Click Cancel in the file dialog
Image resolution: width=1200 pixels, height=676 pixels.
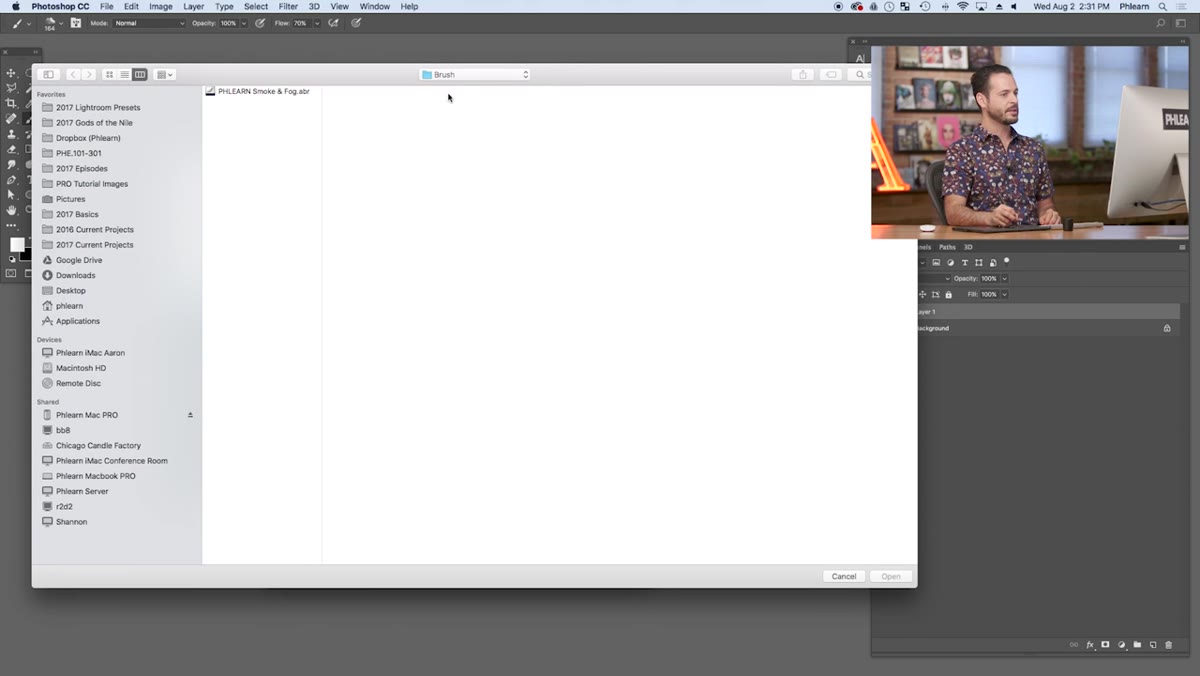pyautogui.click(x=844, y=576)
